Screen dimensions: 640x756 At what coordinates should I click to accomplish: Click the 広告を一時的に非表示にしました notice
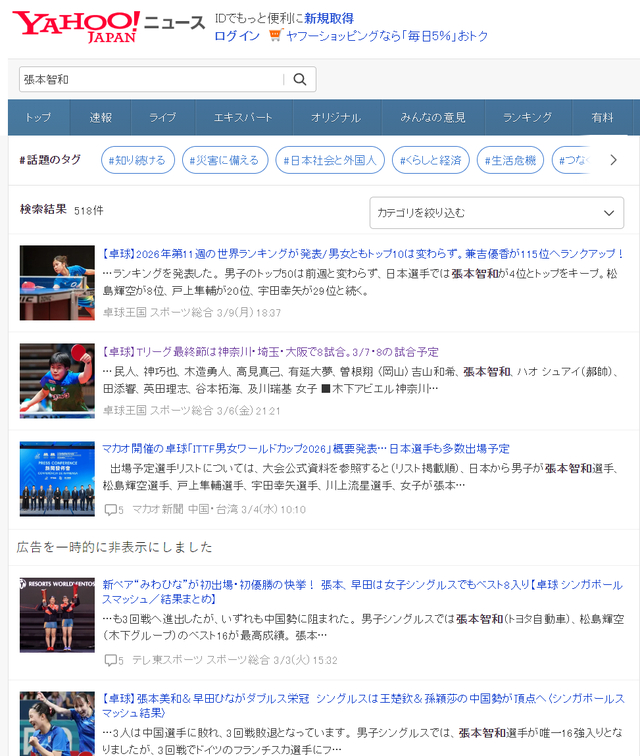tap(114, 547)
